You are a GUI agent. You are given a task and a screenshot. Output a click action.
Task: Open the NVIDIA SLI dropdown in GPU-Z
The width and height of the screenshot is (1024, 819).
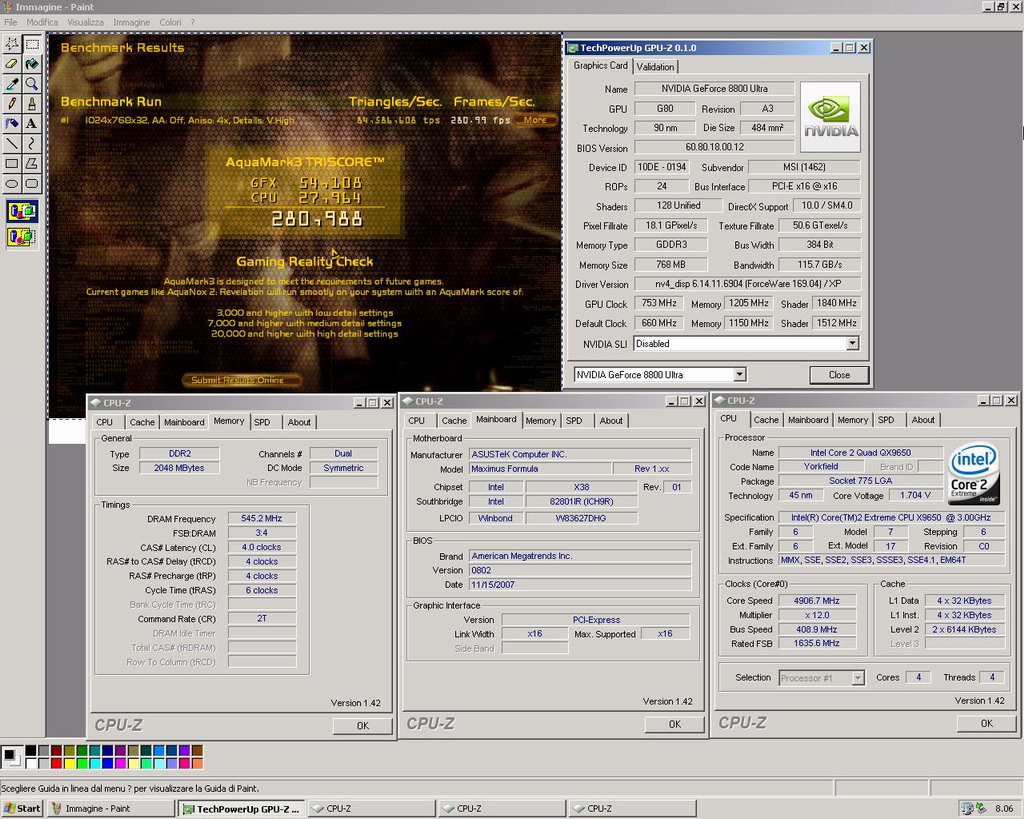click(x=852, y=344)
